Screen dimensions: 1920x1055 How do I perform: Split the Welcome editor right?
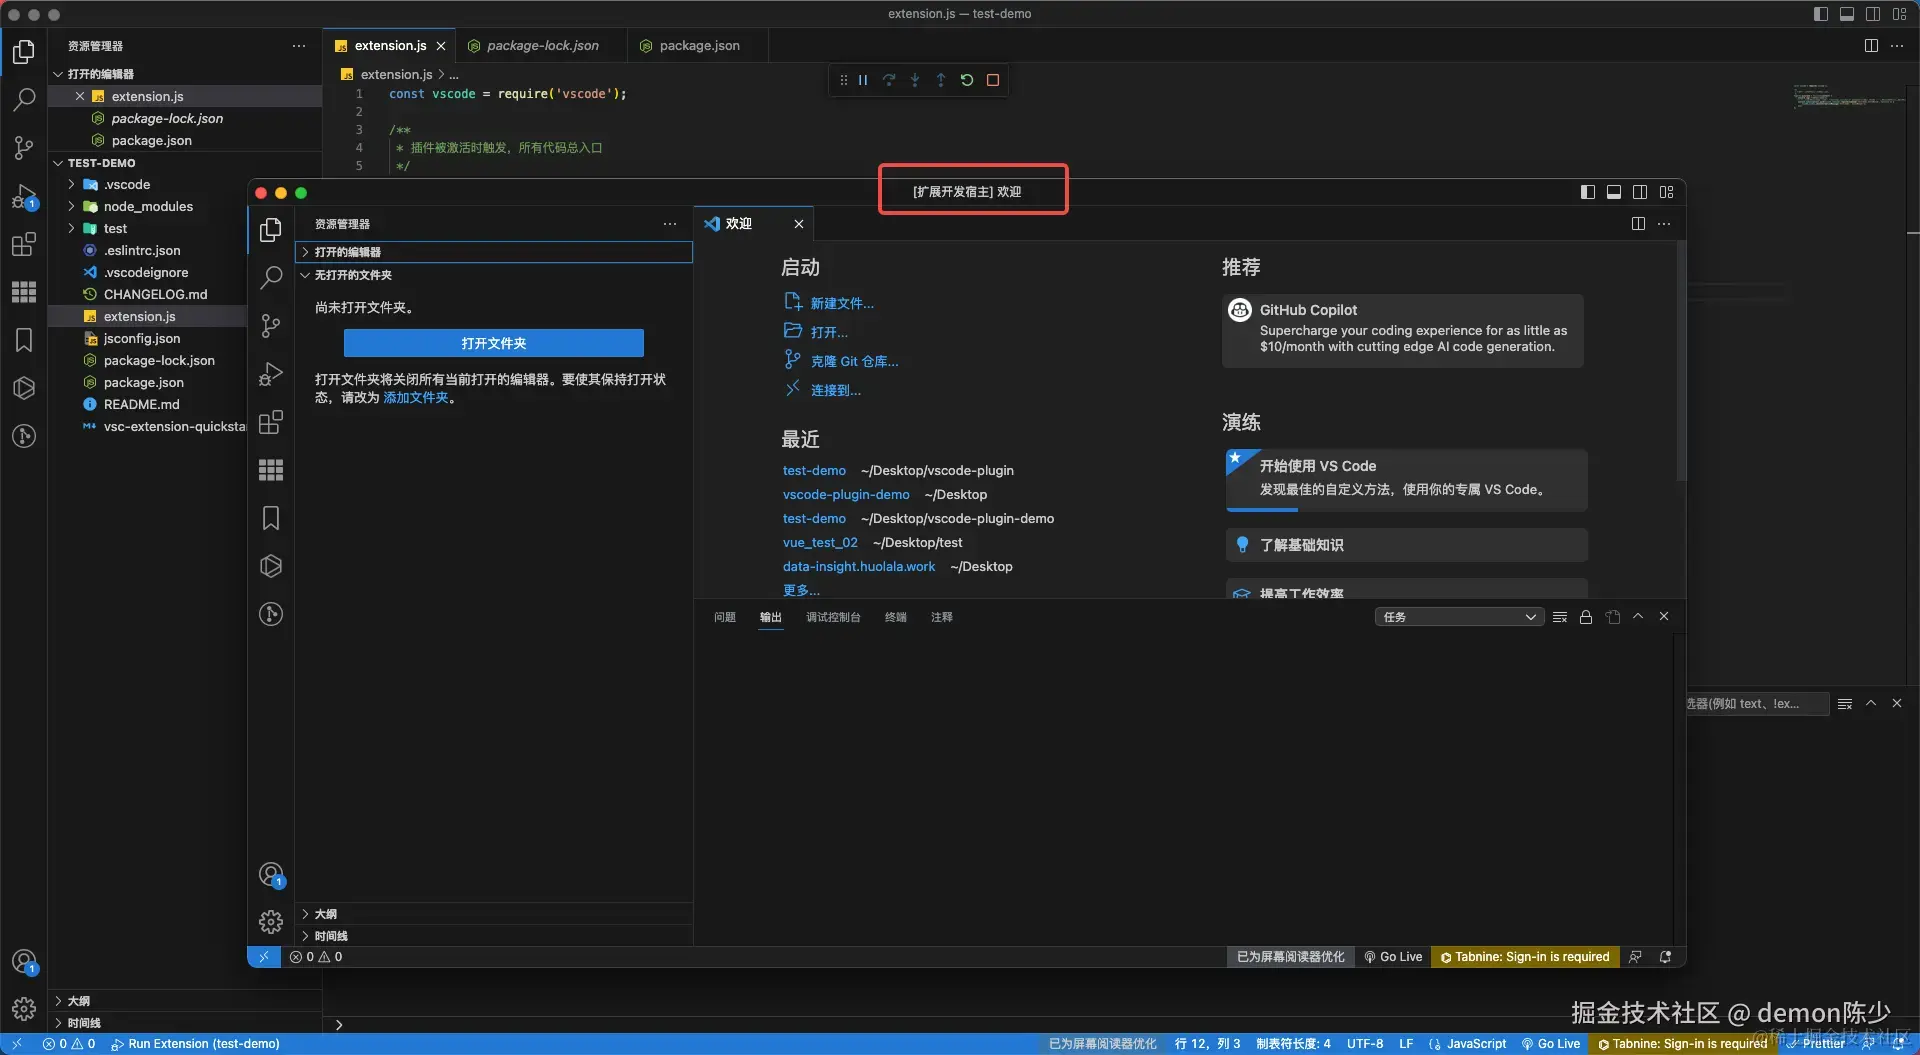tap(1638, 223)
